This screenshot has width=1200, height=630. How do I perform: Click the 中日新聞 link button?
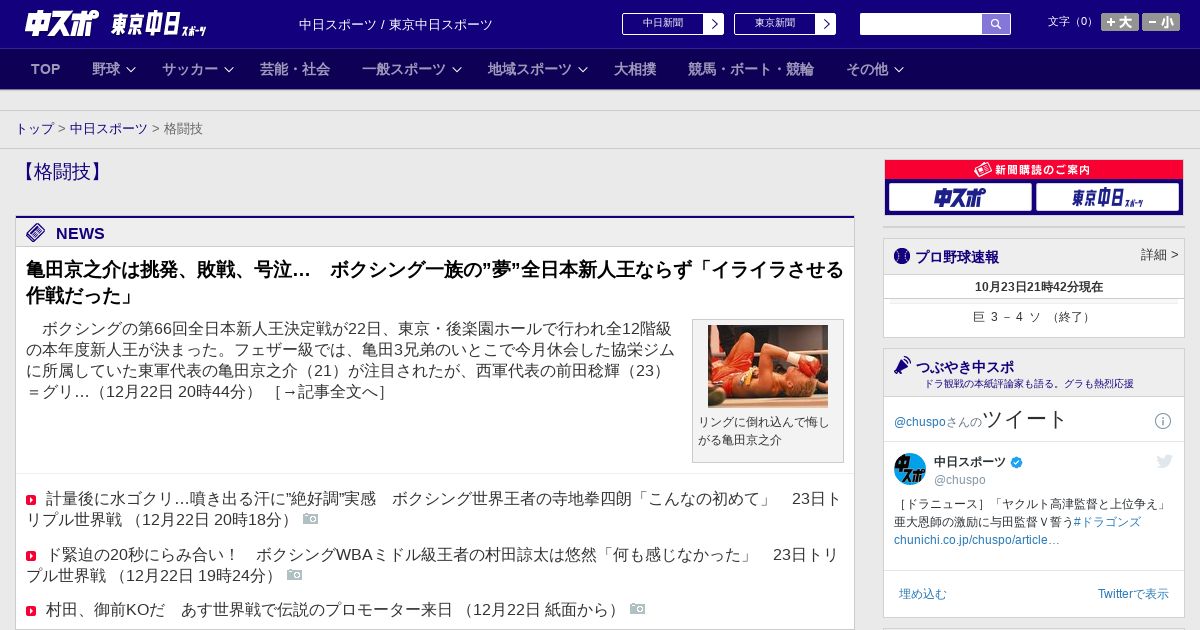tap(663, 23)
